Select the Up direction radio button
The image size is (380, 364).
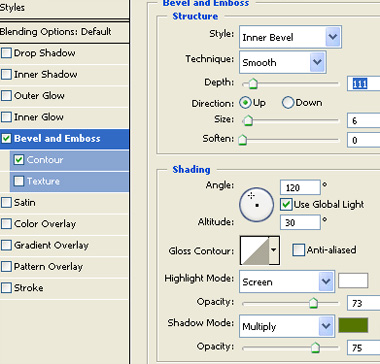245,103
